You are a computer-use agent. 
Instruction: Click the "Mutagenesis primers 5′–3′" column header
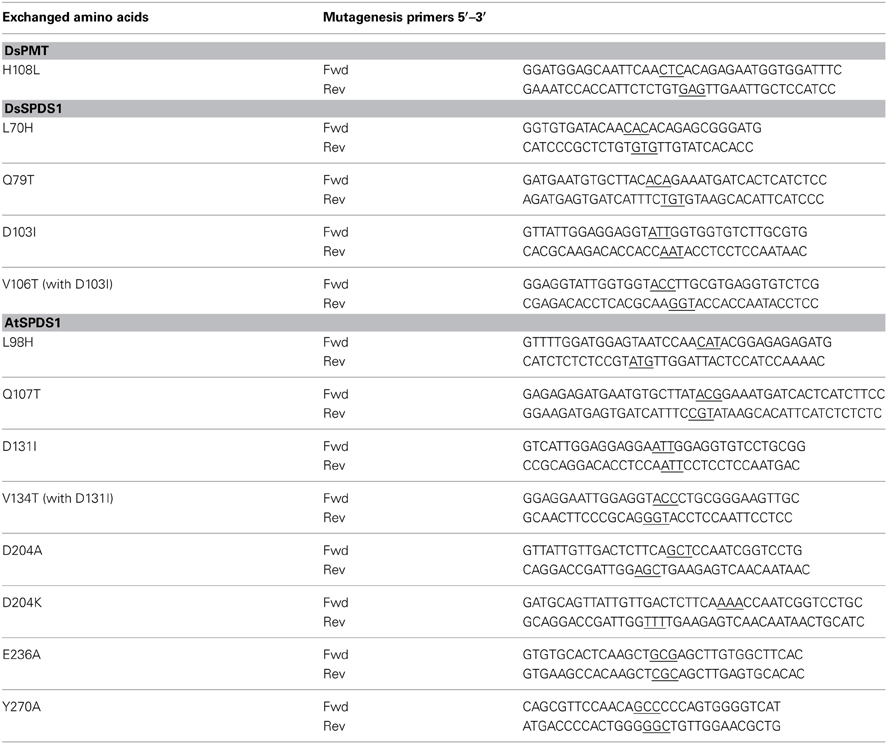pos(404,18)
